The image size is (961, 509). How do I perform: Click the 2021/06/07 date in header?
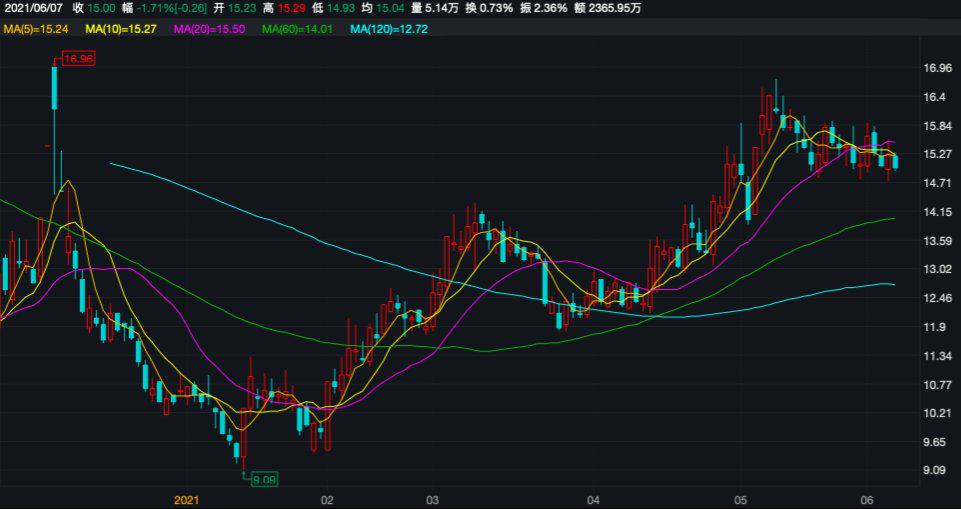pos(32,8)
